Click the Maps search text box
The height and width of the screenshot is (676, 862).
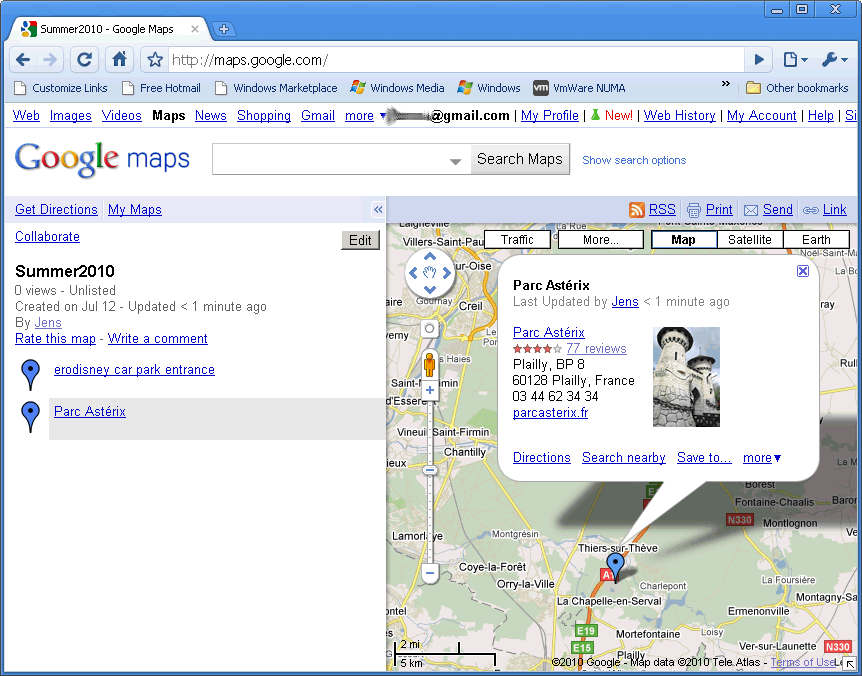(x=330, y=159)
